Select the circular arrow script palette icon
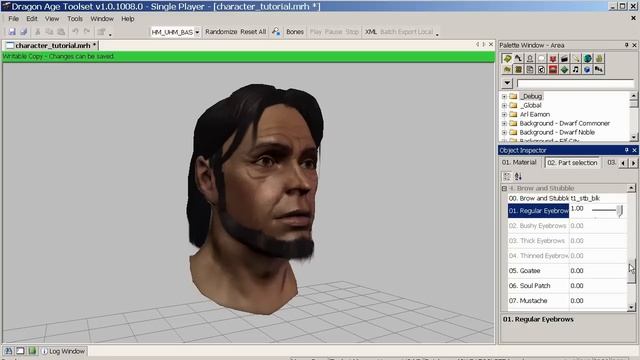Screen dimensions: 640x360 541,69
